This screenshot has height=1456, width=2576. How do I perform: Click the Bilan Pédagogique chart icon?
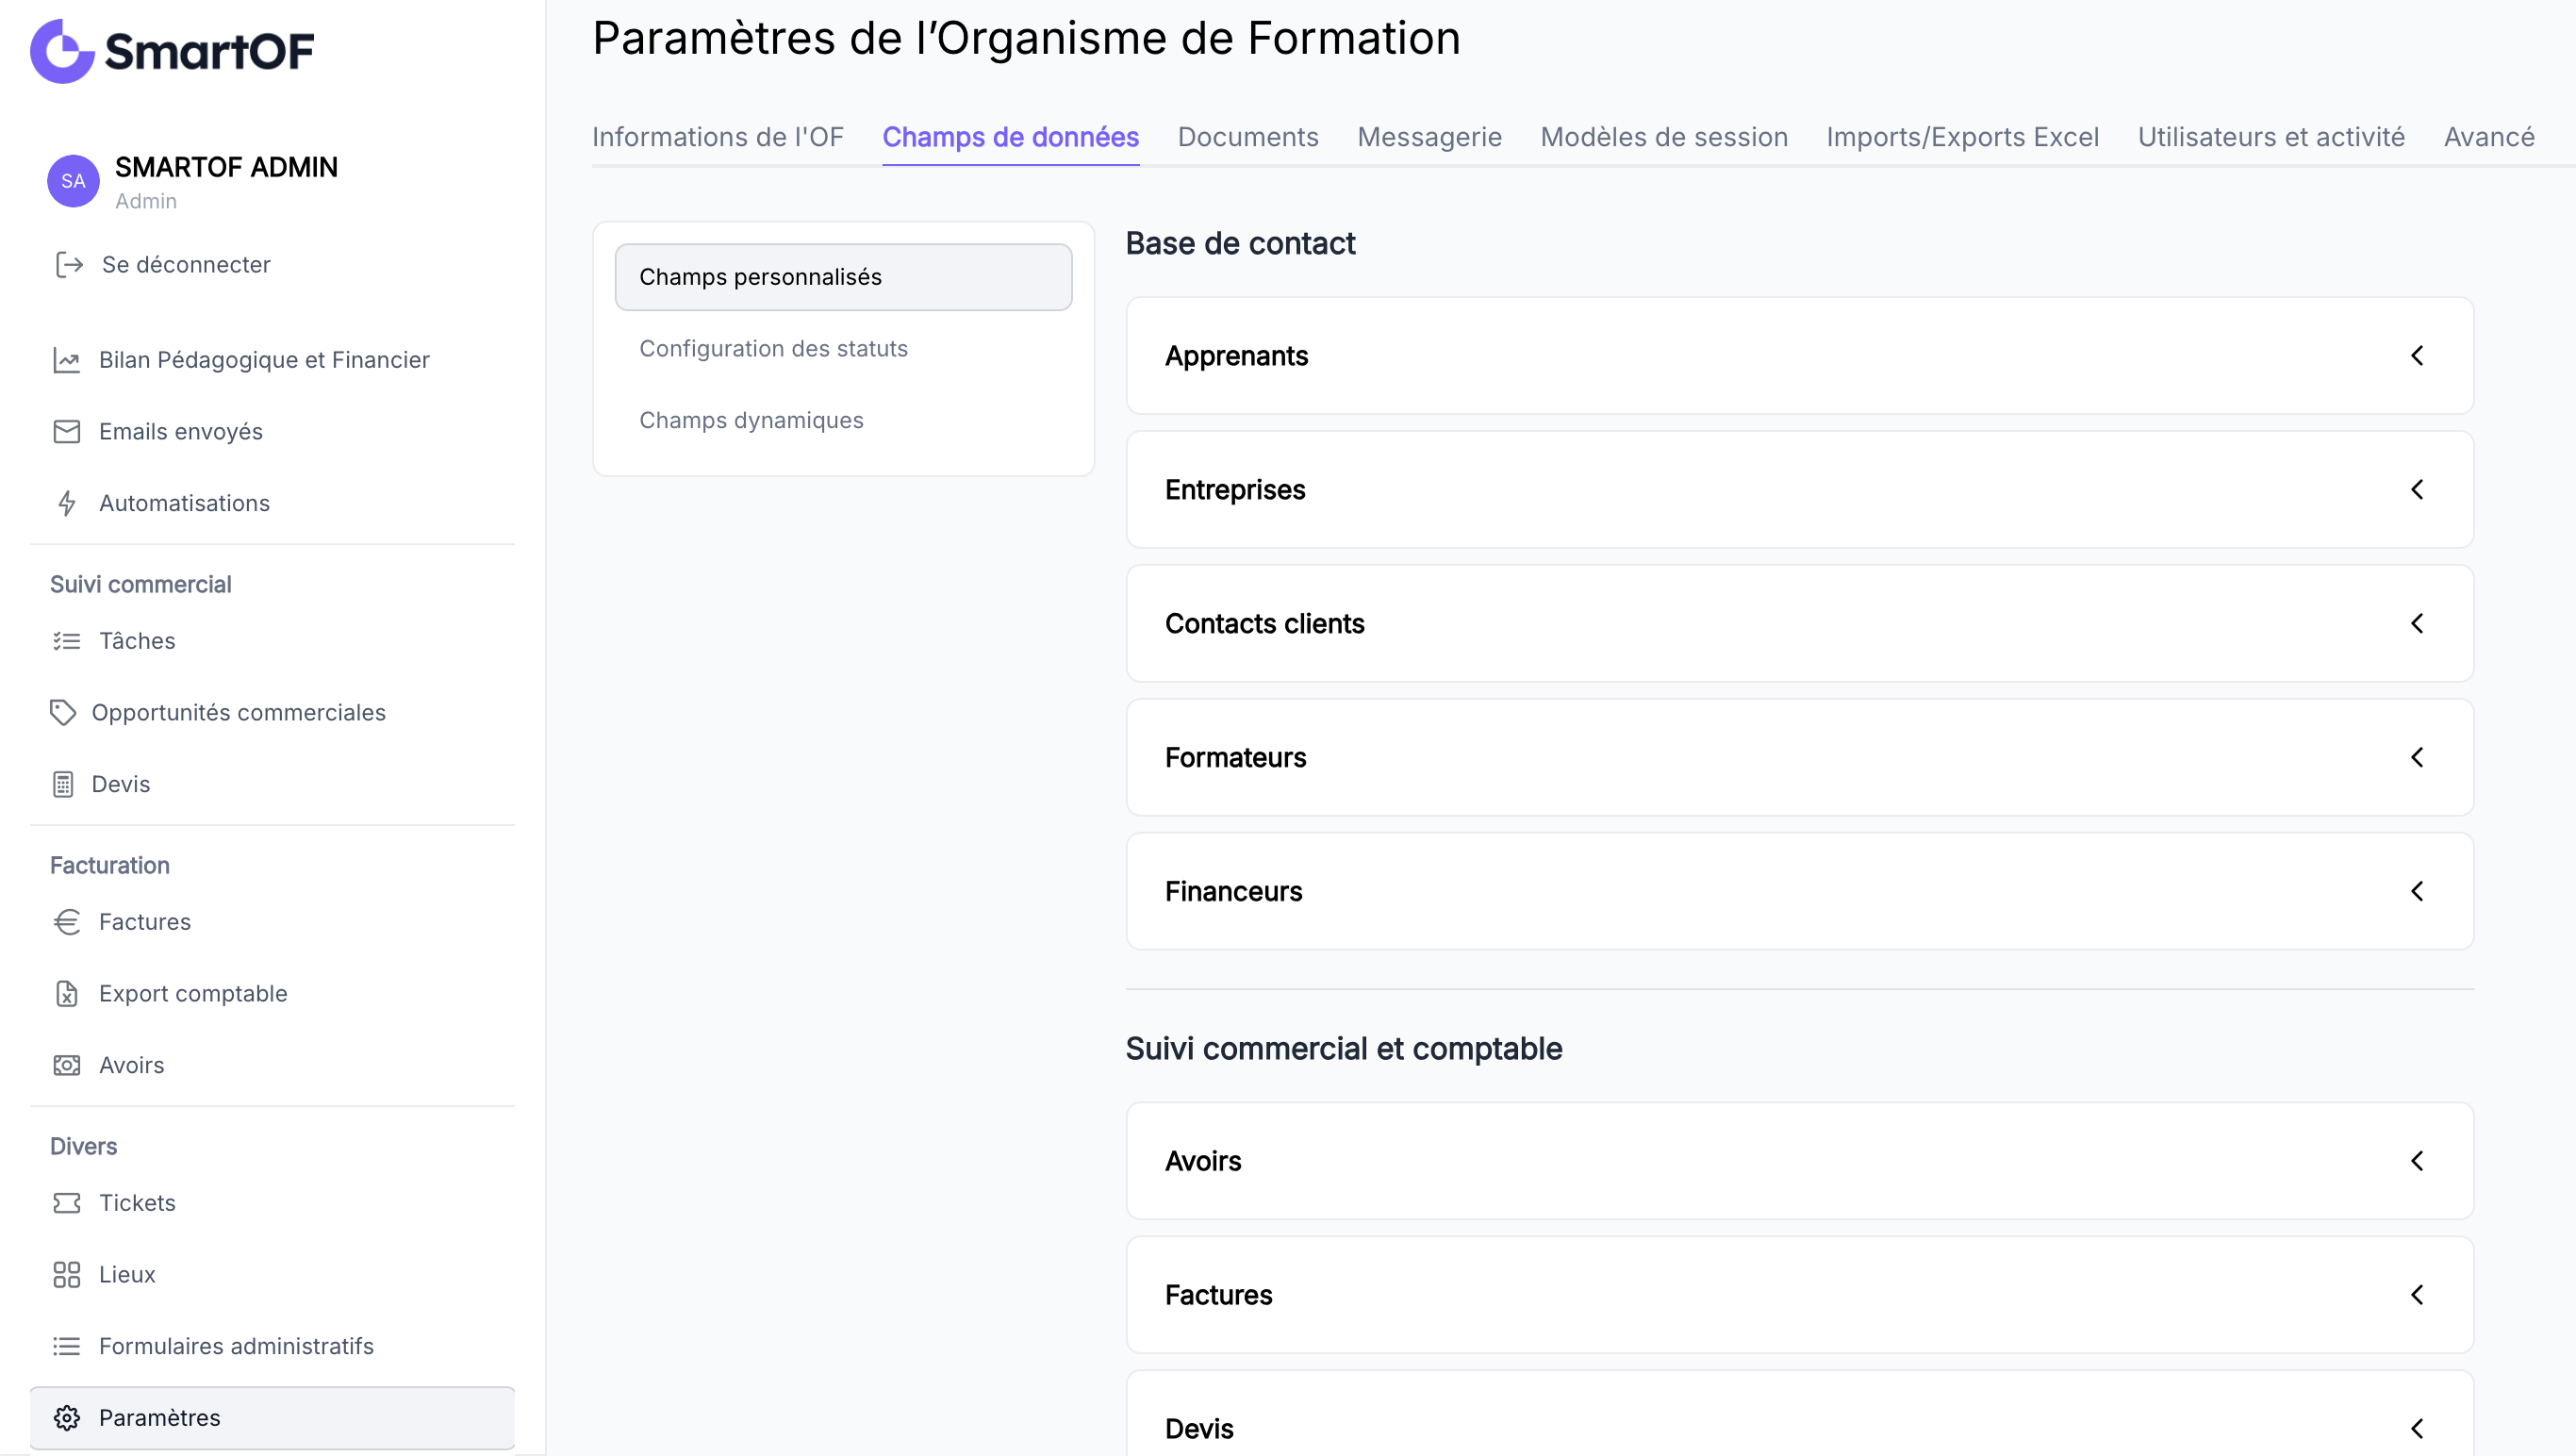point(66,360)
